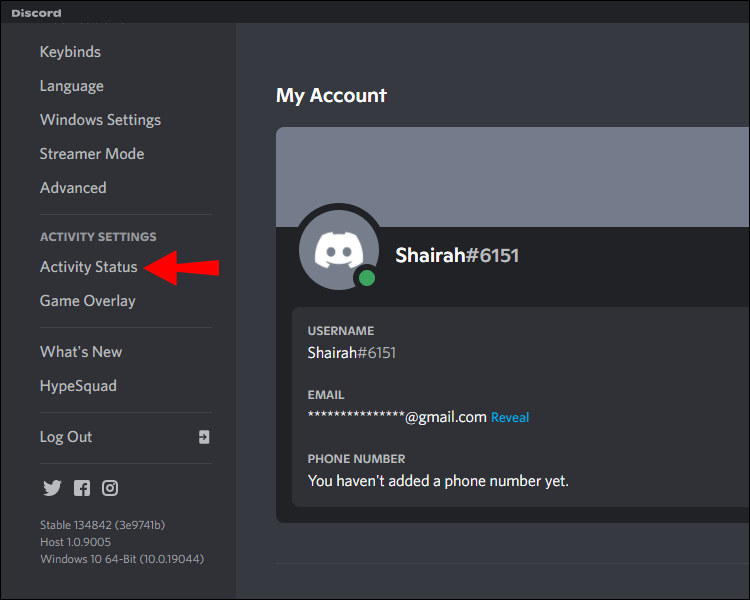Screen dimensions: 750x600
Task: Select Activity Status in sidebar
Action: tap(88, 267)
